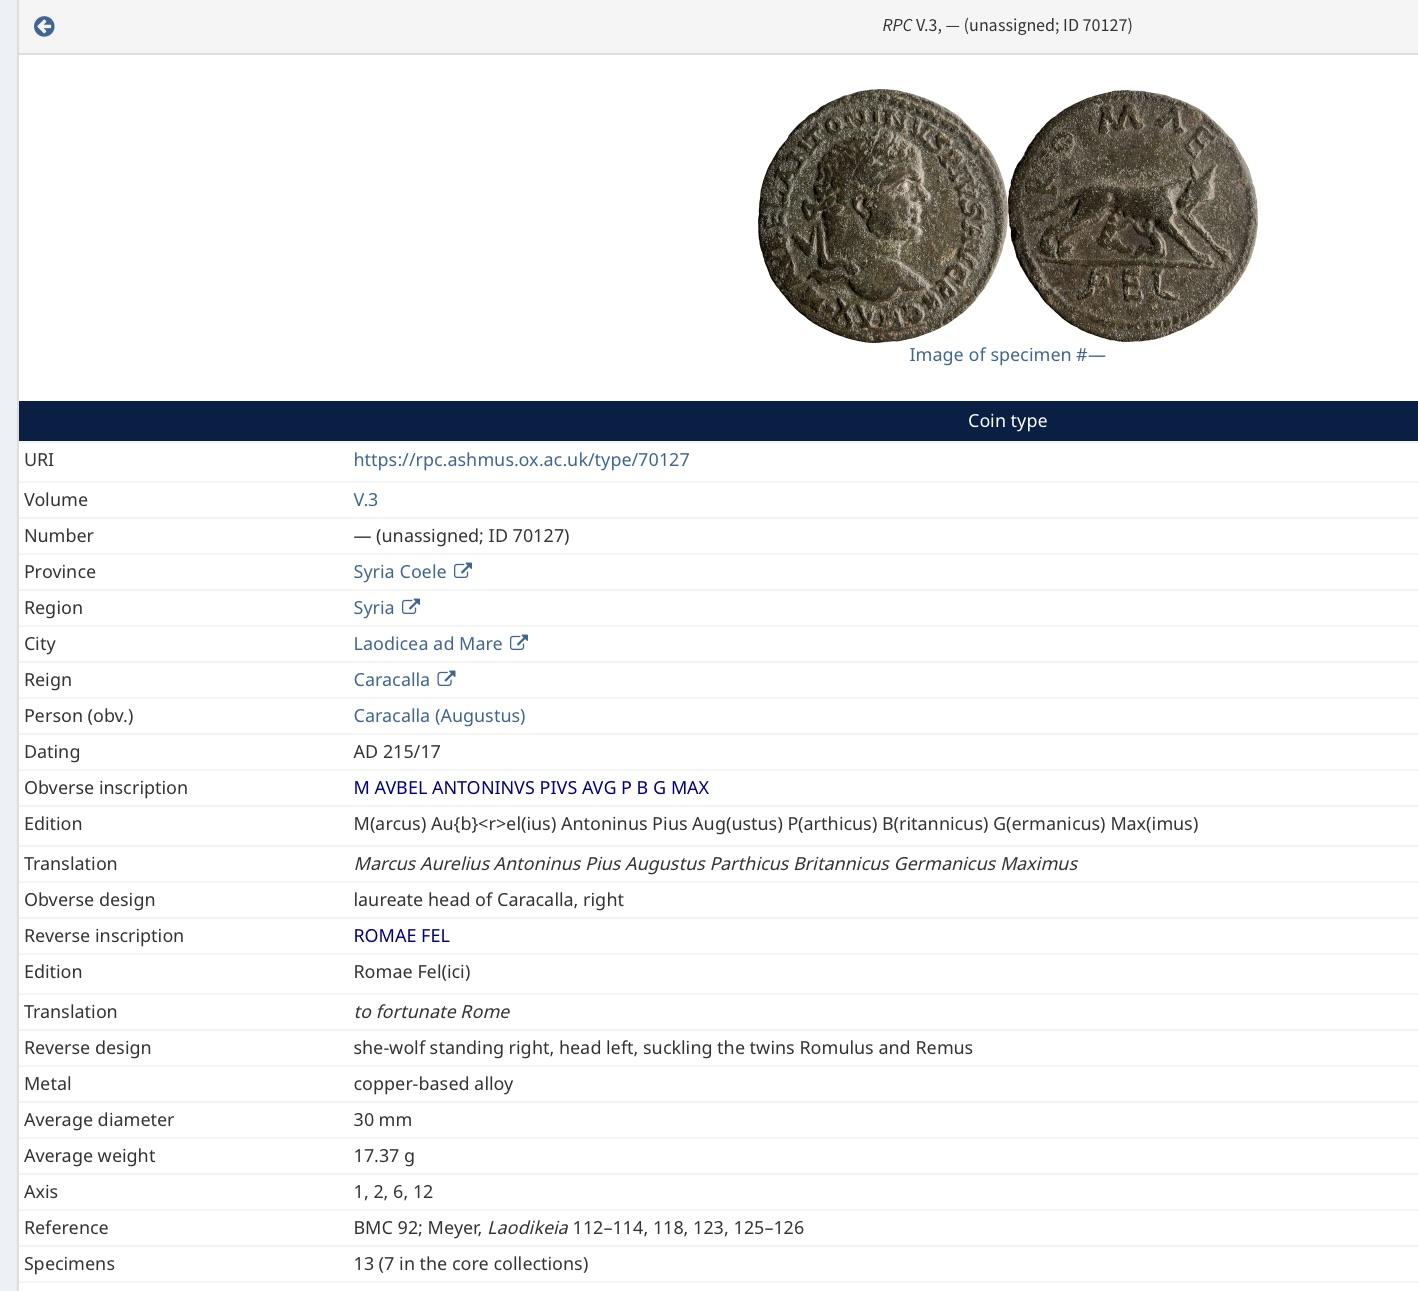Click the Specimens count value text
The width and height of the screenshot is (1418, 1291).
(x=470, y=1264)
